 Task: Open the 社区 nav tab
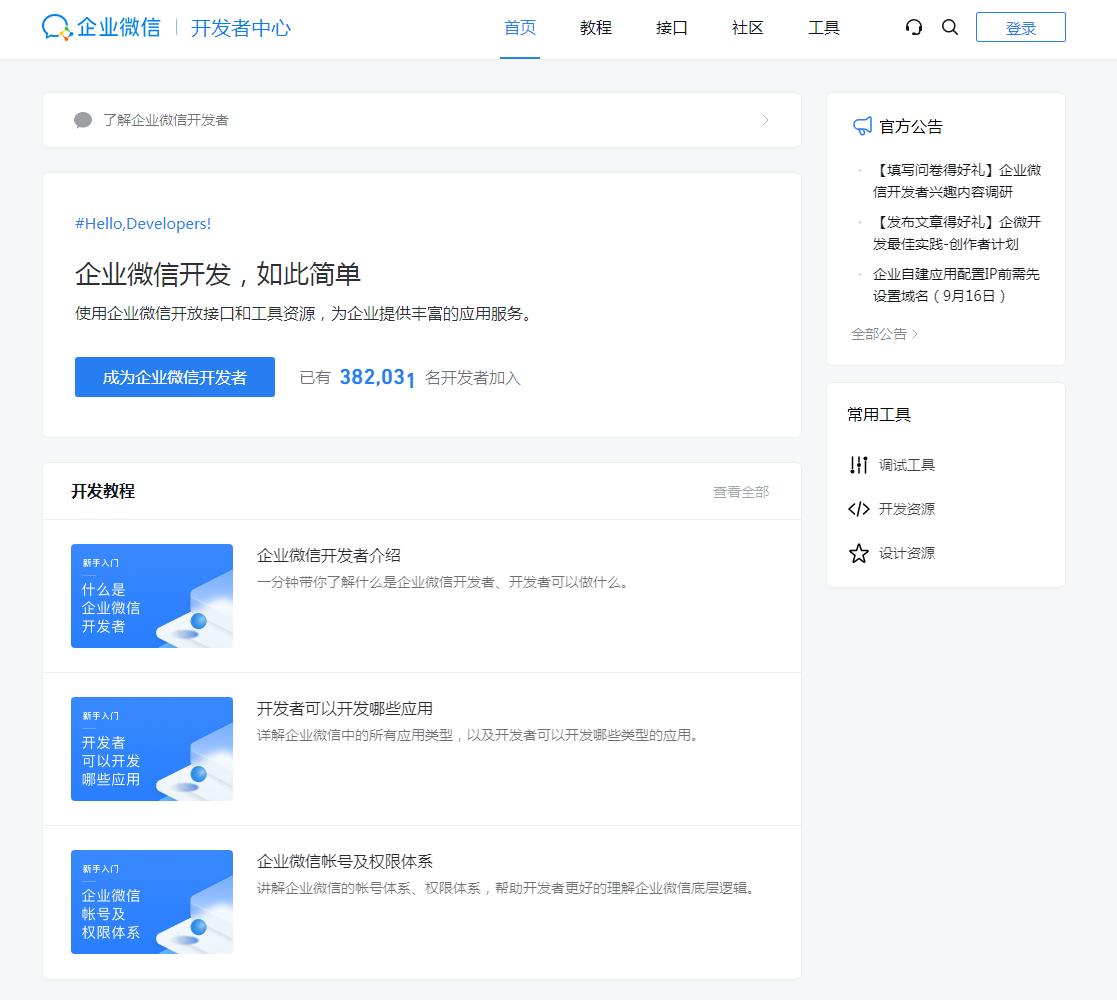[x=747, y=28]
